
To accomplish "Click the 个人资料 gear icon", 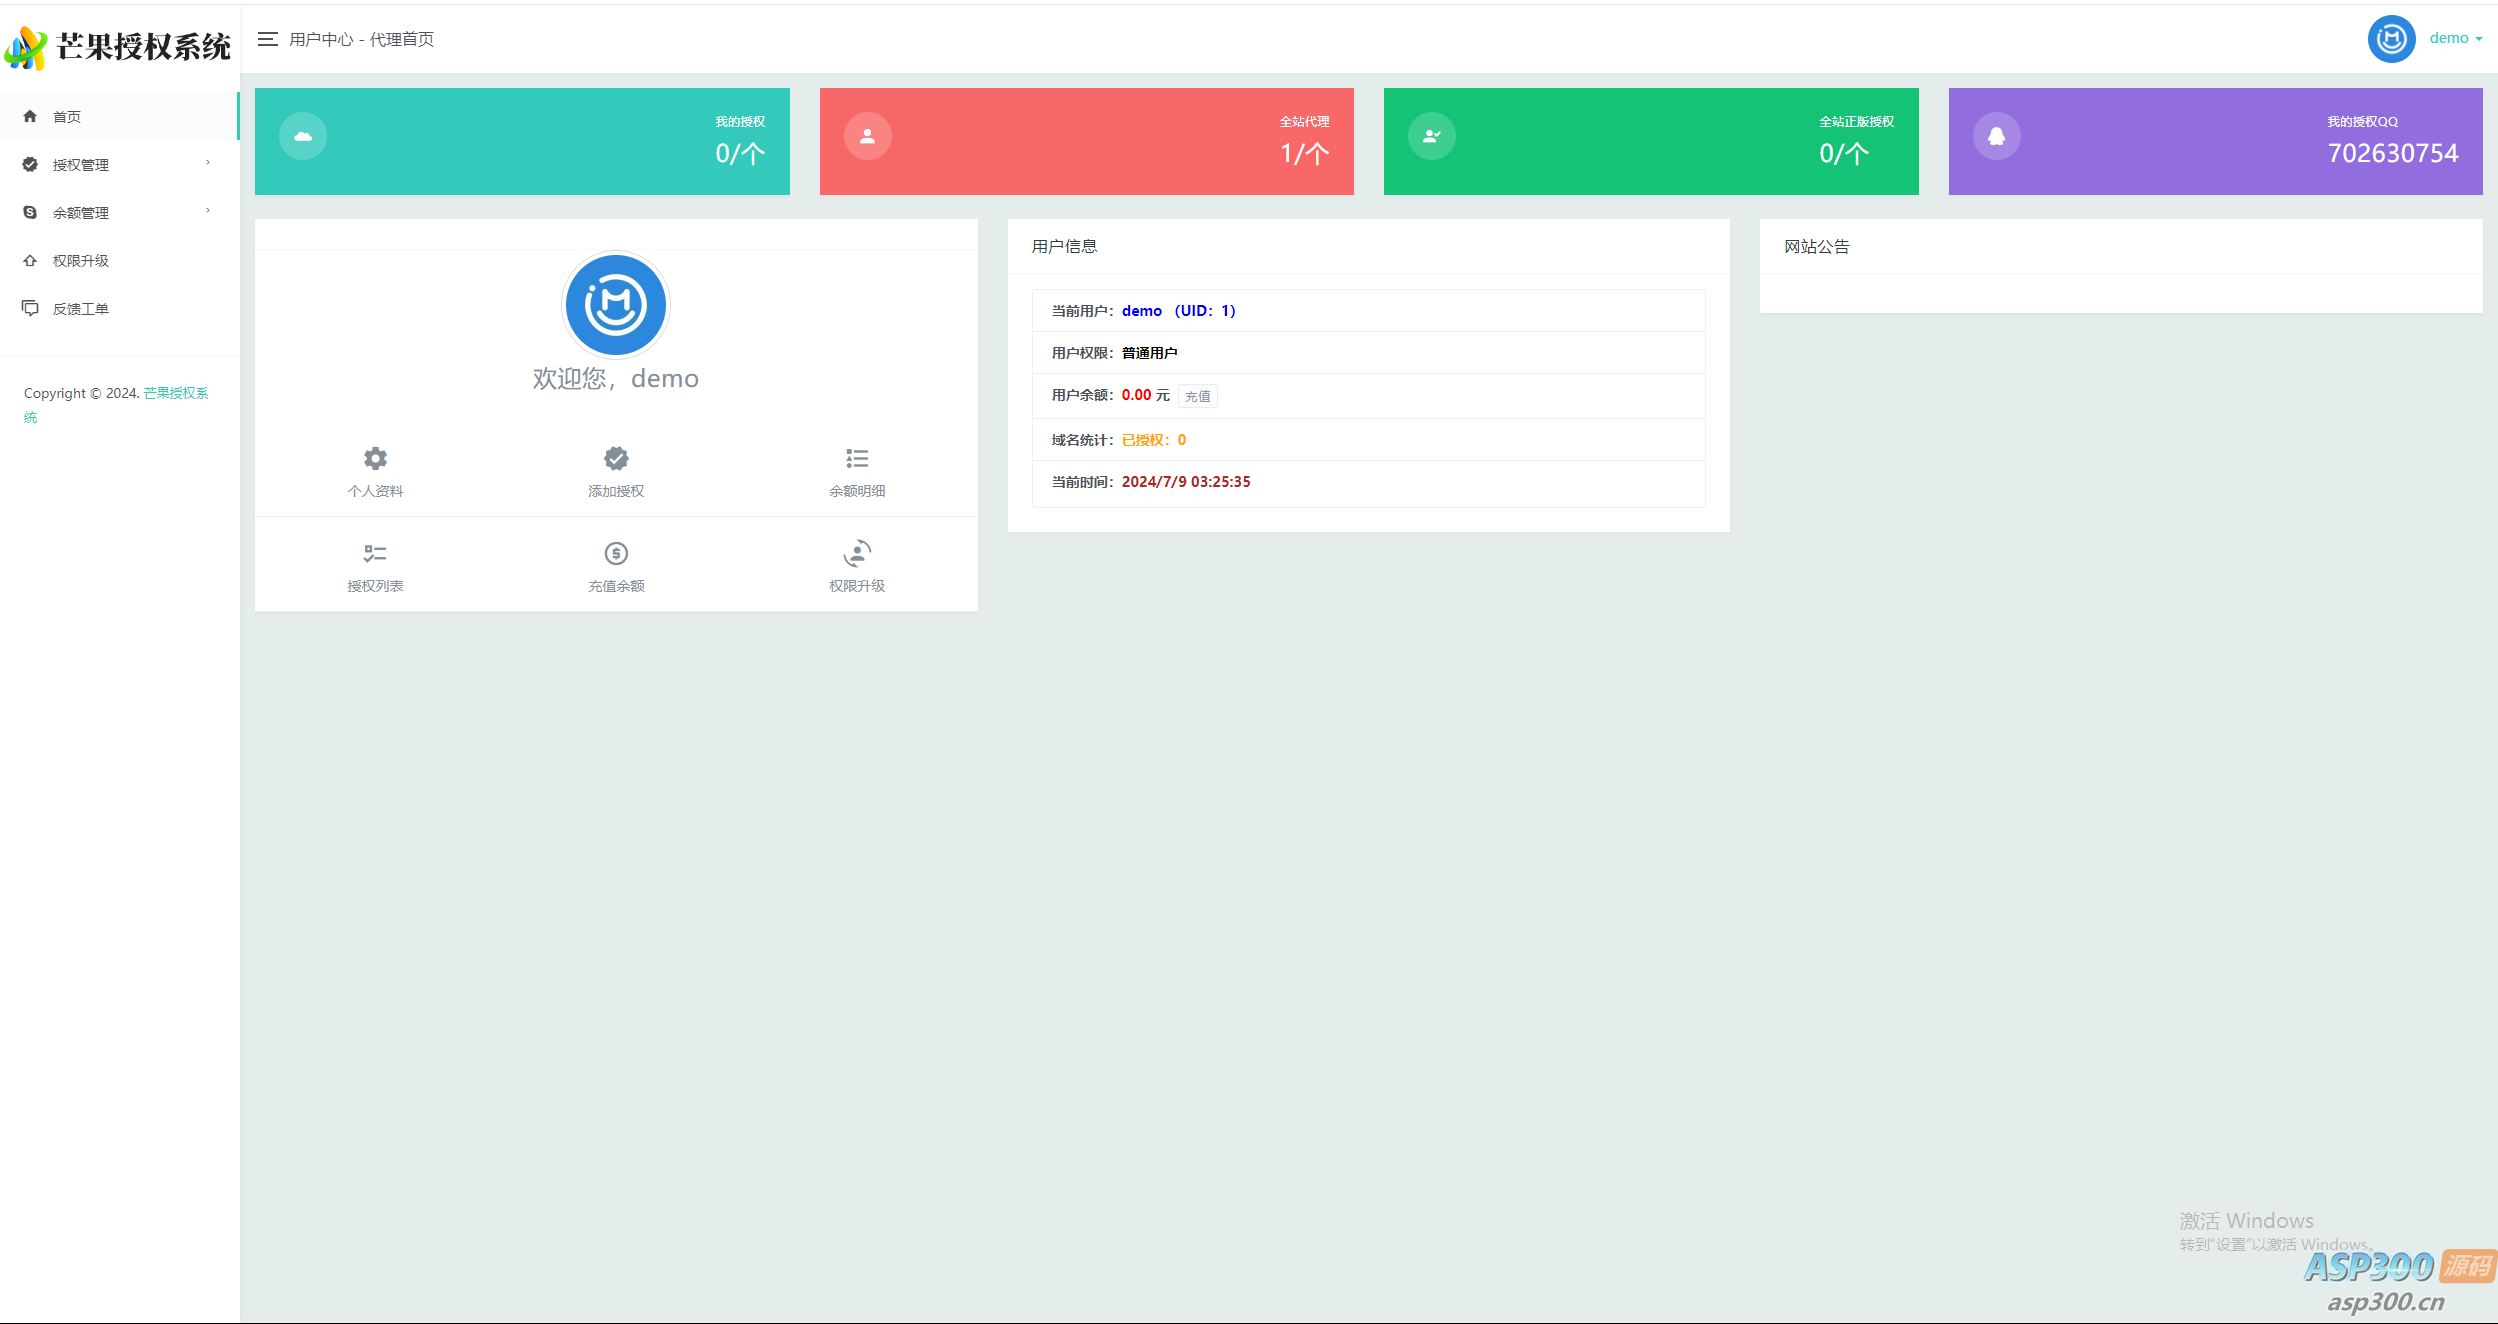I will tap(375, 459).
